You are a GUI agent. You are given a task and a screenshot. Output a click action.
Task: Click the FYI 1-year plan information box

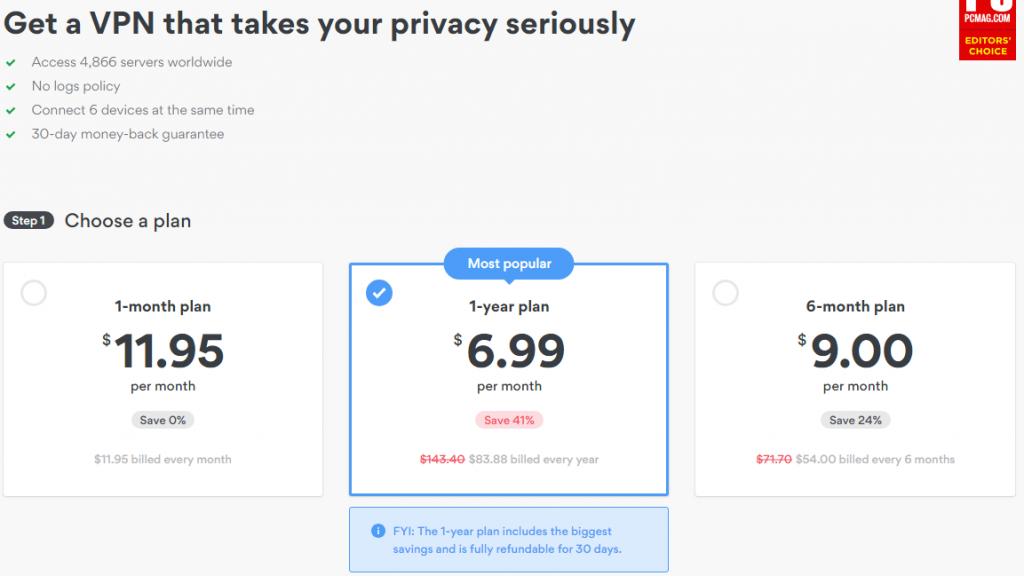click(x=509, y=539)
